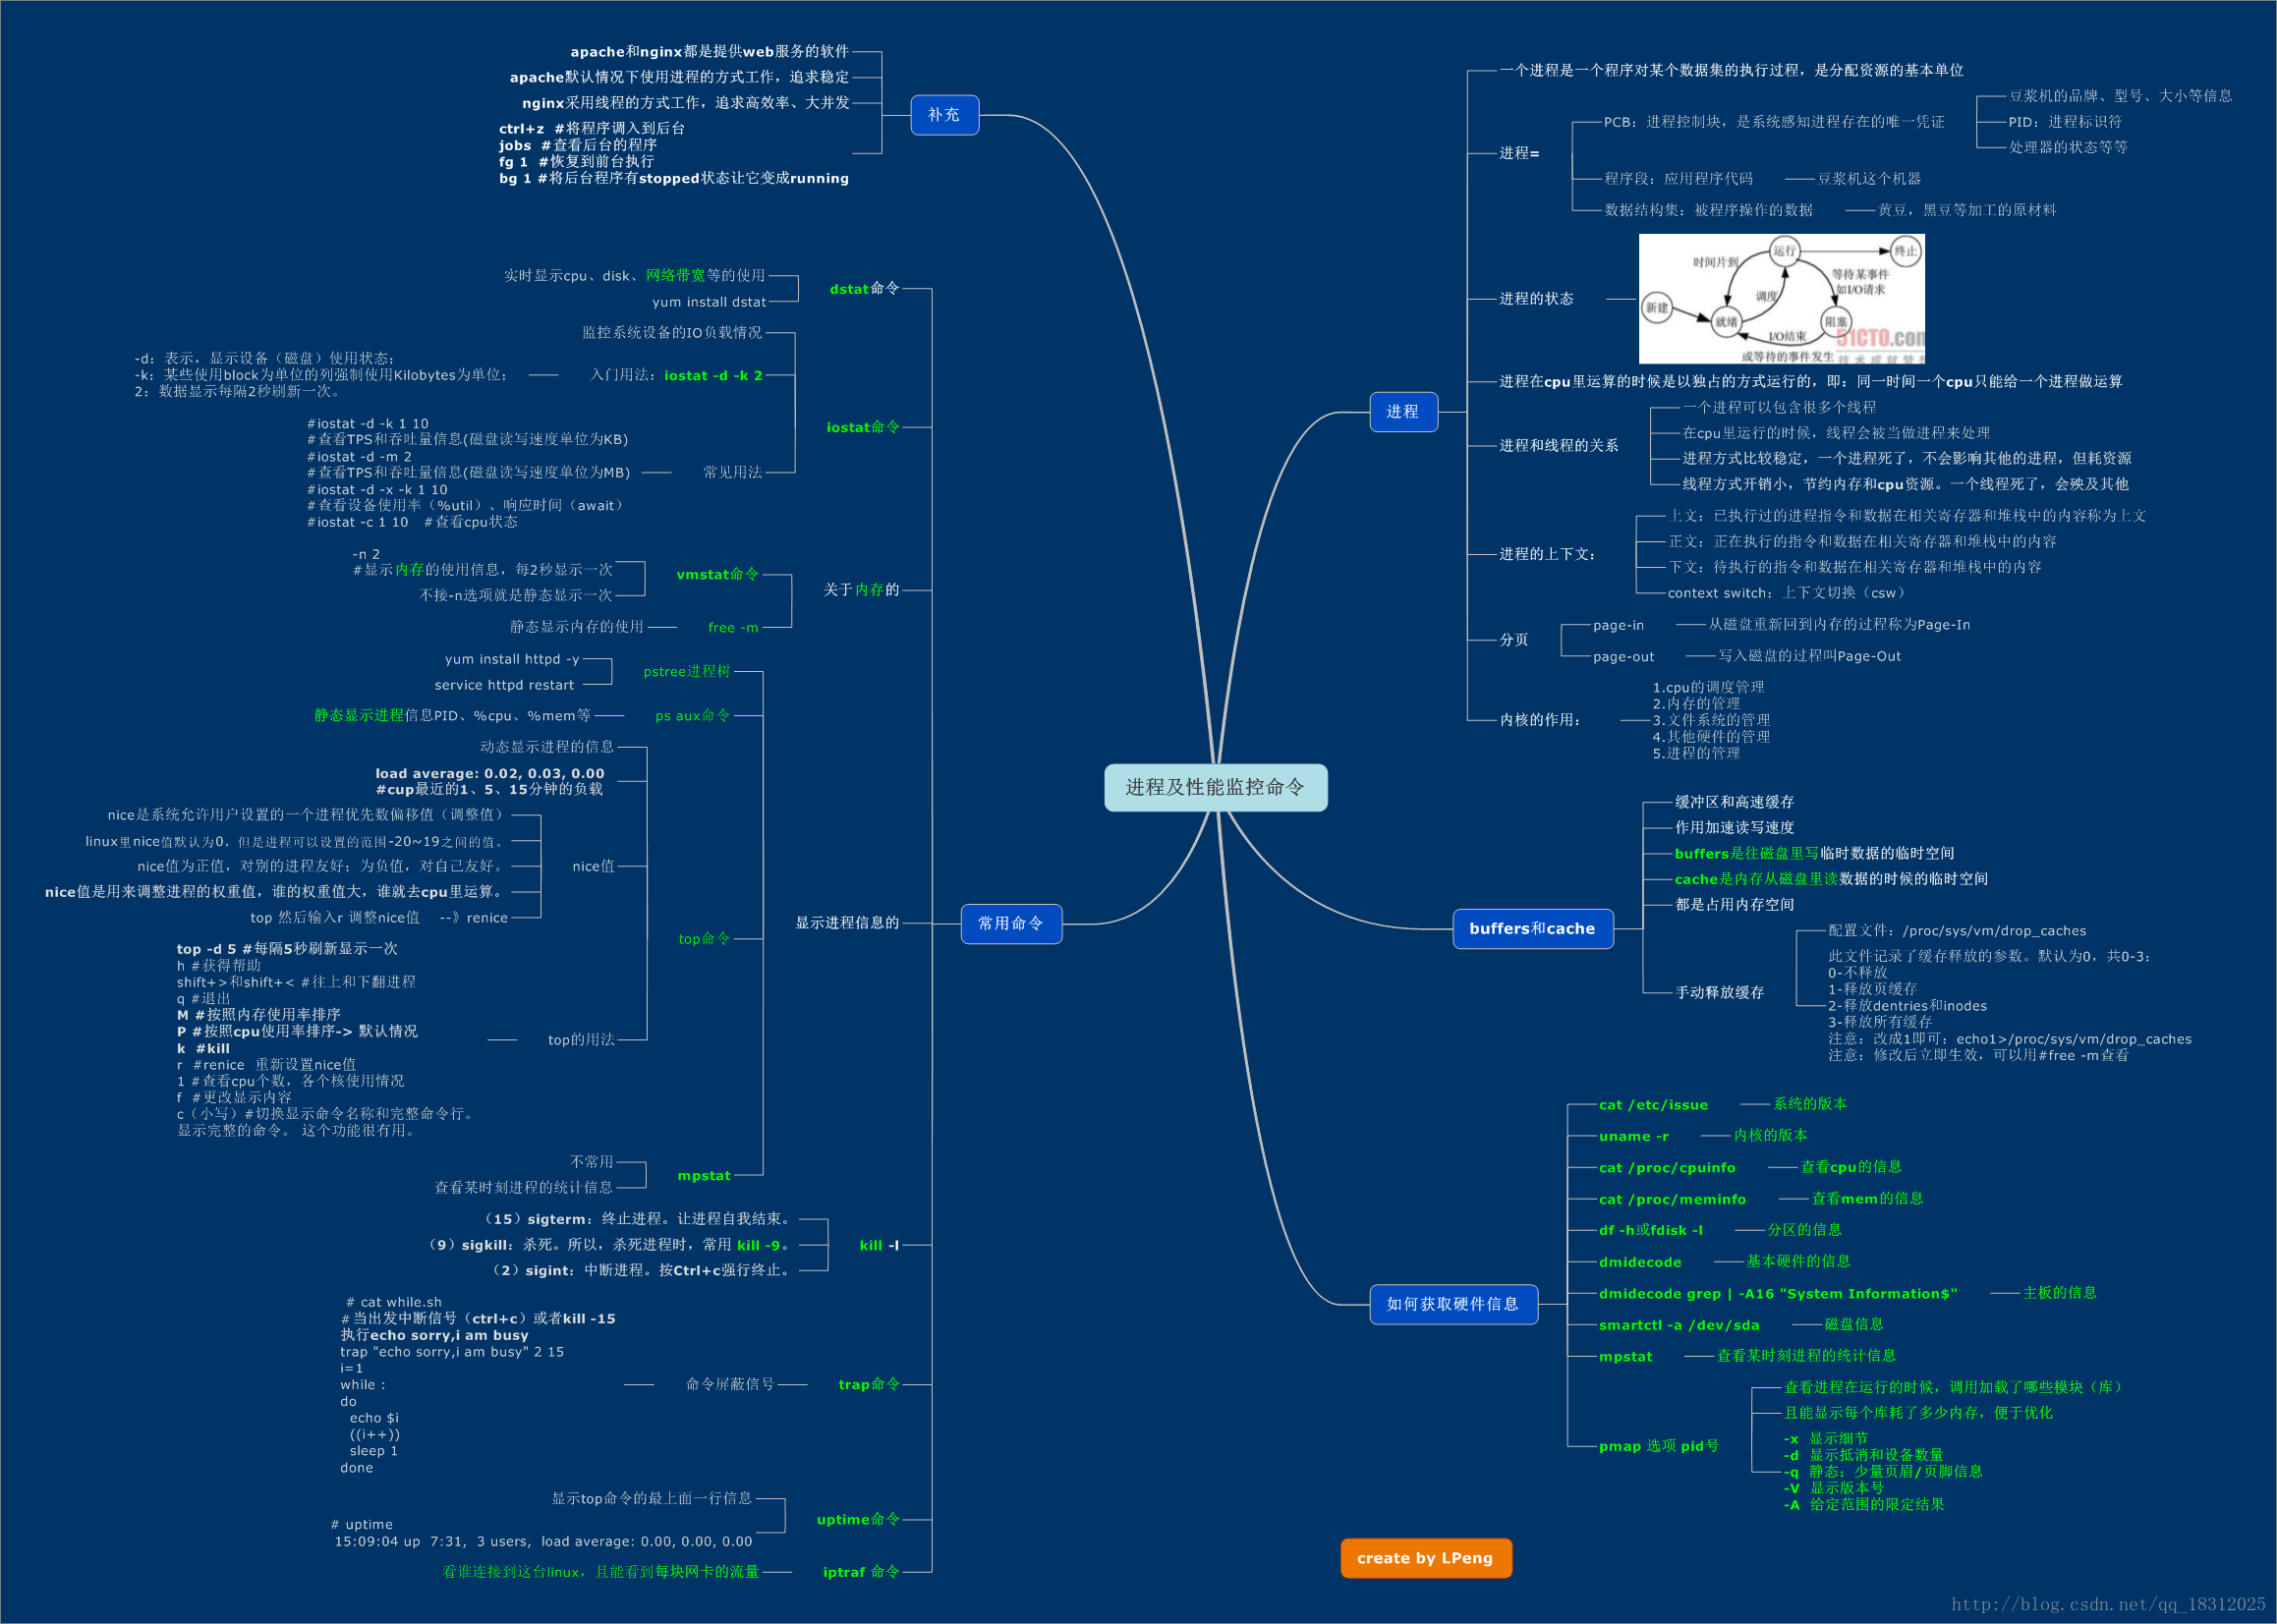Click the nice值 subtopic
Viewport: 2277px width, 1624px height.
coord(593,866)
